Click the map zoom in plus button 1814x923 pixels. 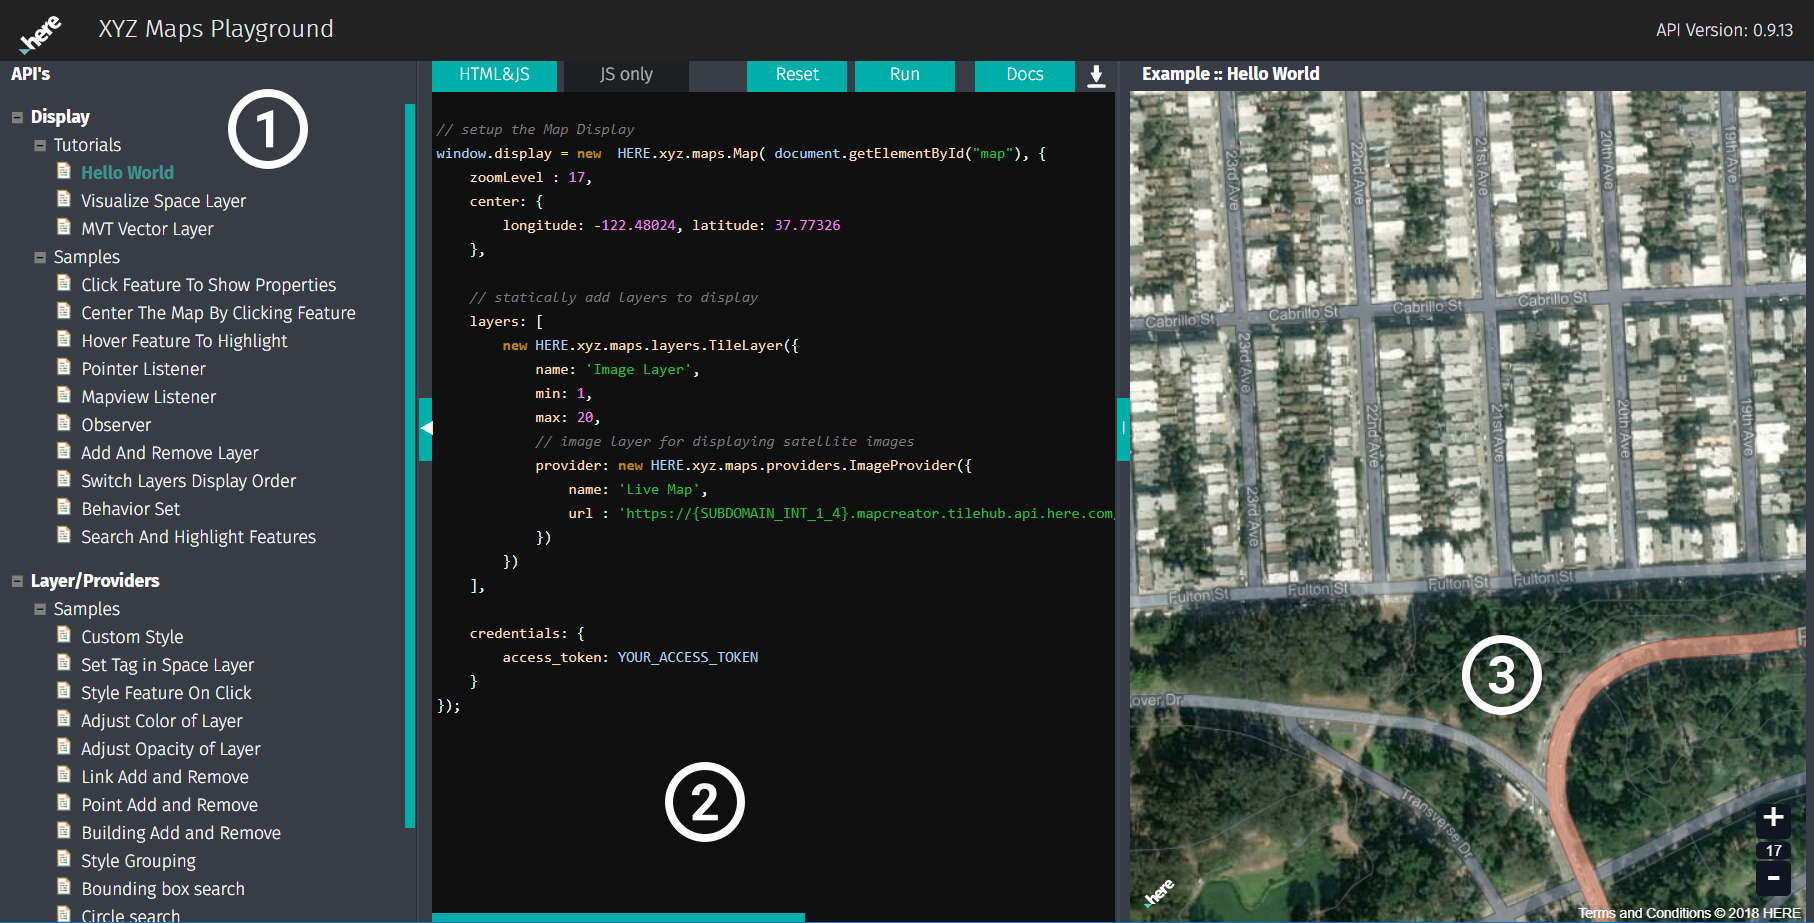[1773, 817]
